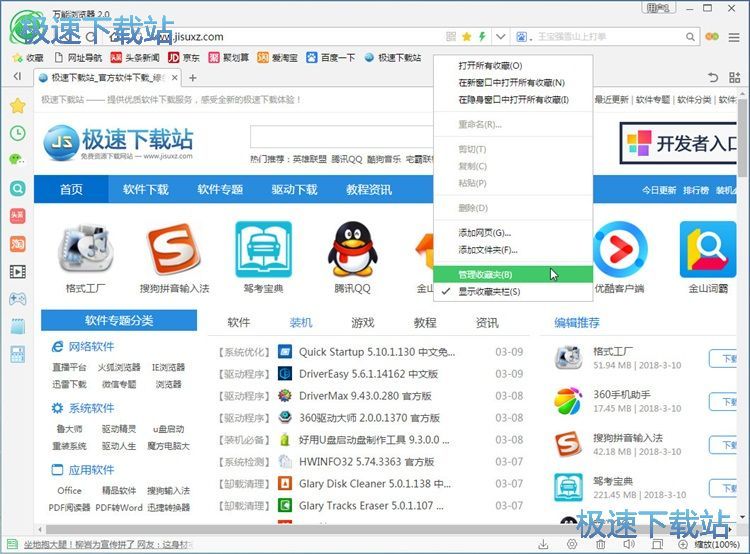The image size is (750, 554).
Task: Click the undo closed tab icon
Action: pyautogui.click(x=713, y=77)
